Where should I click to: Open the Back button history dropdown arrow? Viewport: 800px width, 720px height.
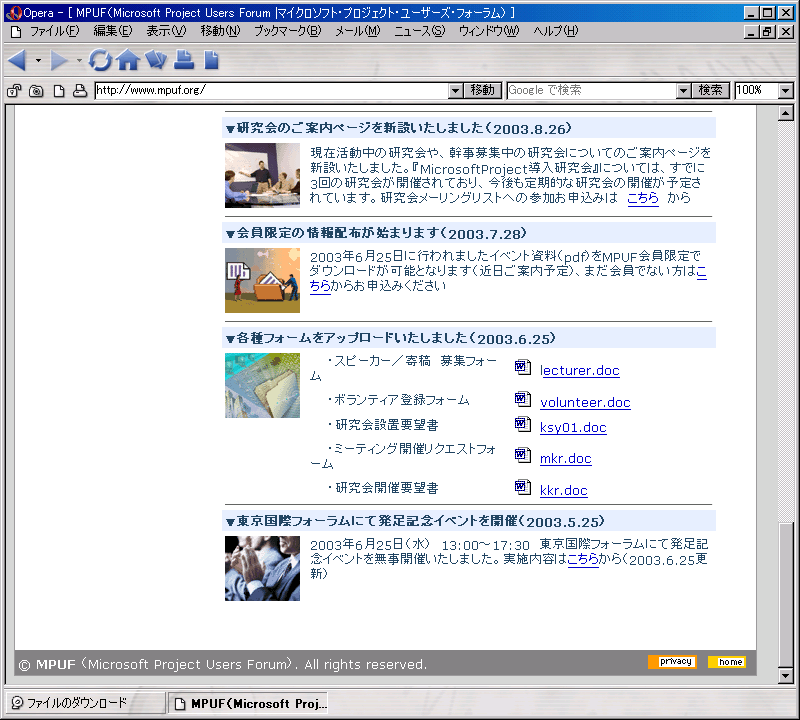pyautogui.click(x=38, y=61)
